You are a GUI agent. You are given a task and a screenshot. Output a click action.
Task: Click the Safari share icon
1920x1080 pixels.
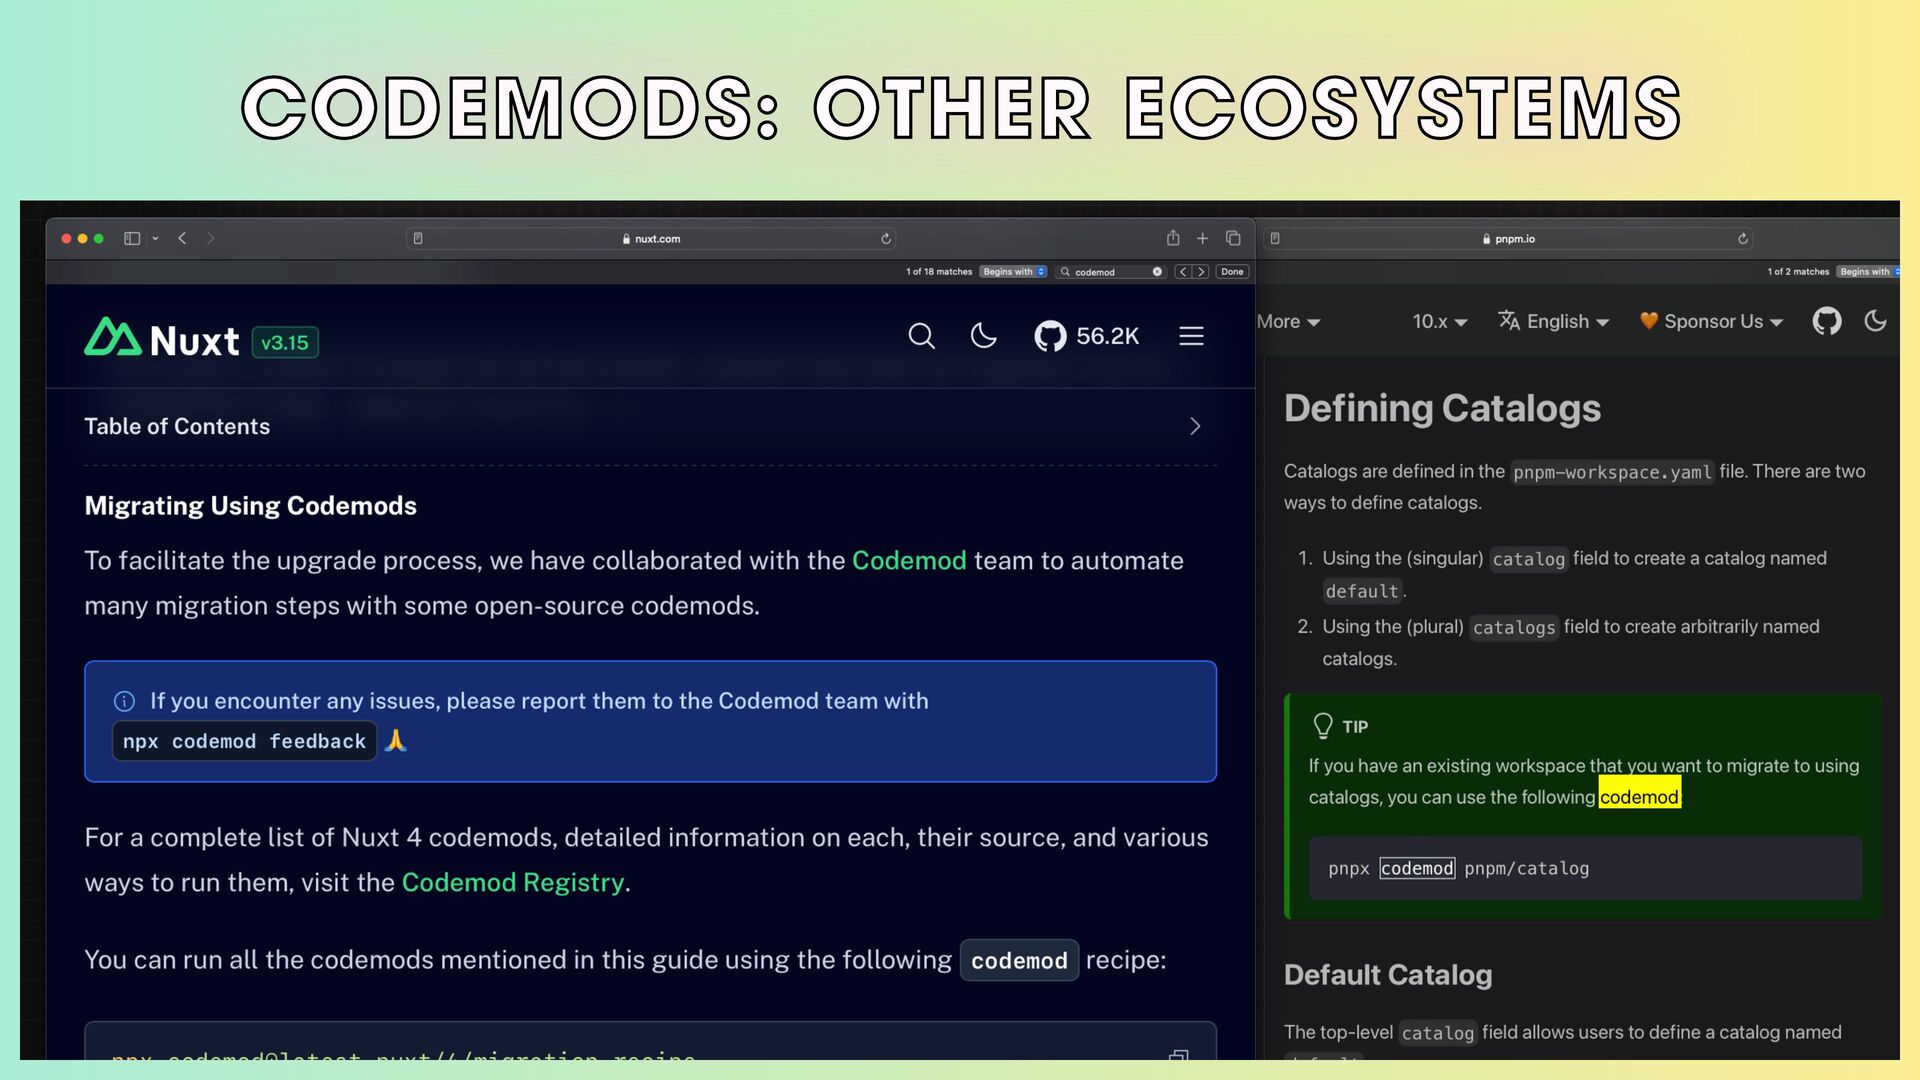(1173, 238)
